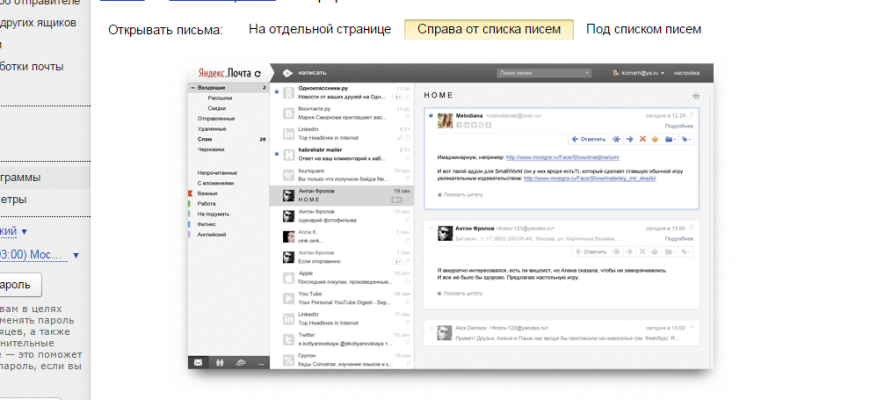Expand the 'Поиск писем' search dropdown
The height and width of the screenshot is (400, 870).
588,73
